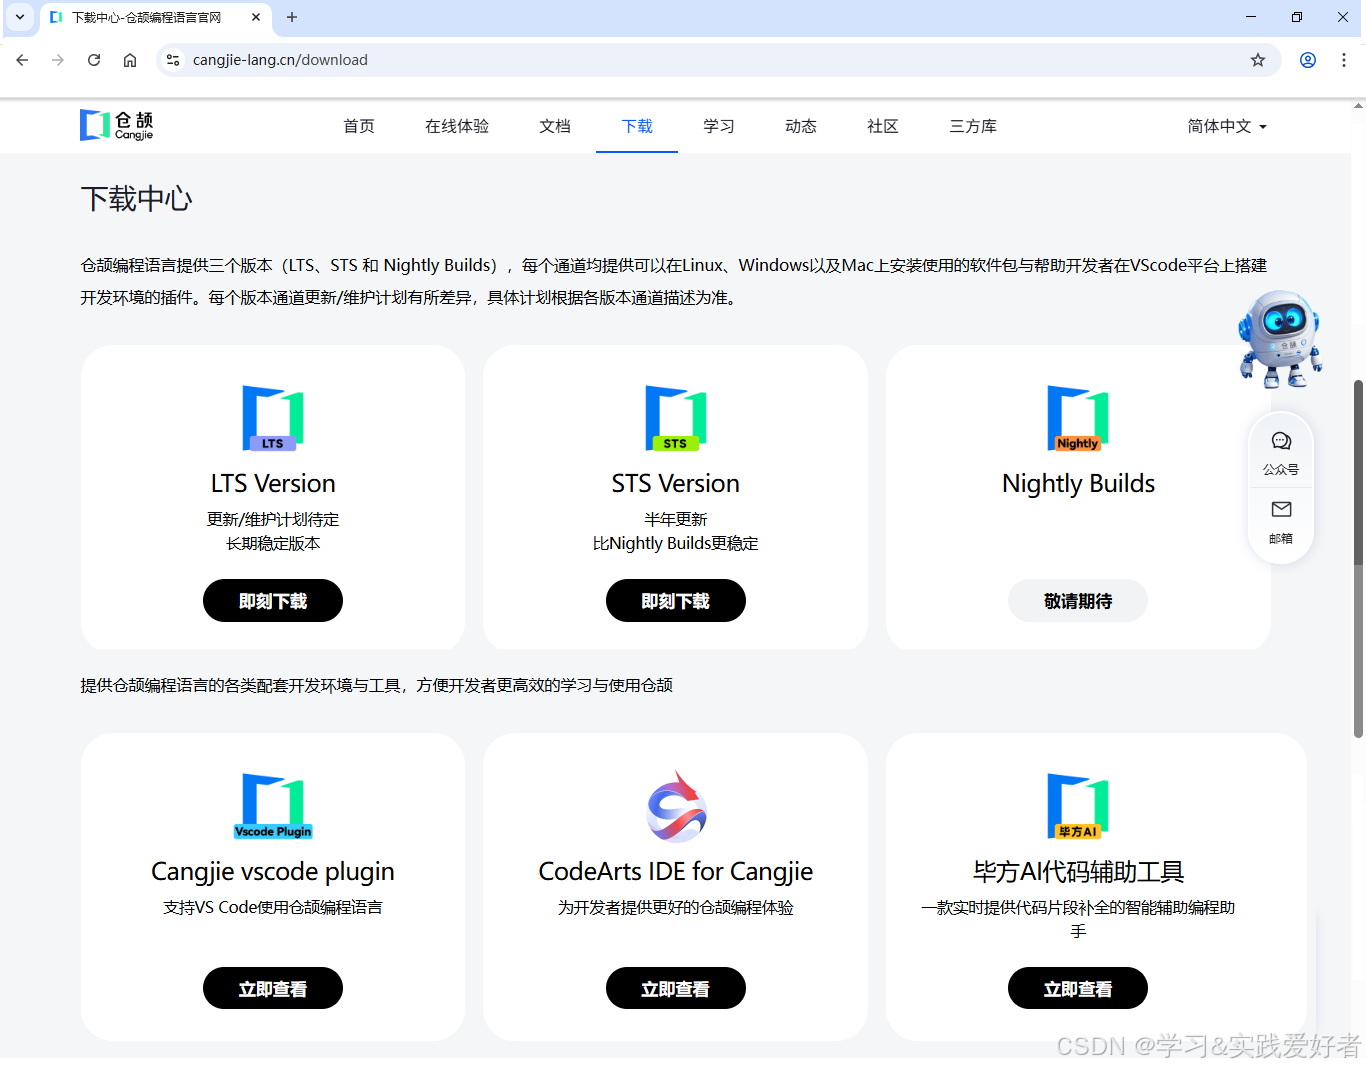Click the 毕方AI logo icon
1366x1069 pixels.
coord(1078,806)
